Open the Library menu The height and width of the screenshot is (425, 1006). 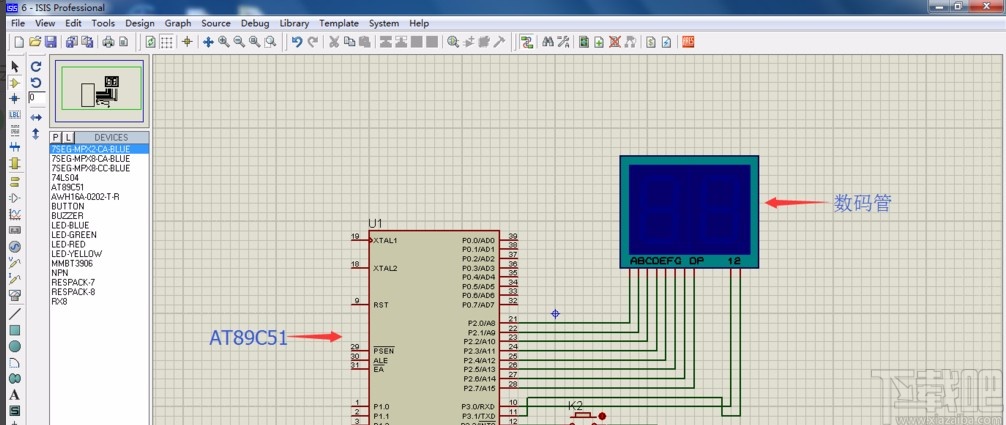(x=294, y=23)
